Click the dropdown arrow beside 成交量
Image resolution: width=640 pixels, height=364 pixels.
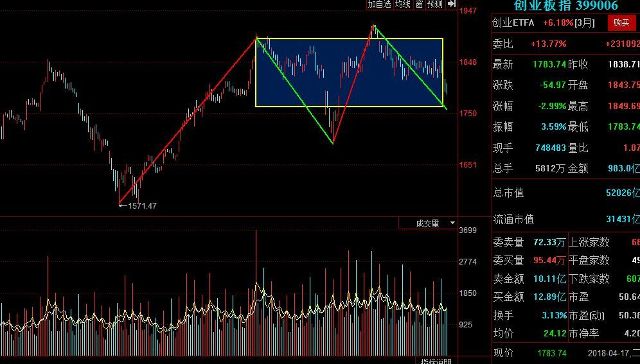(452, 223)
